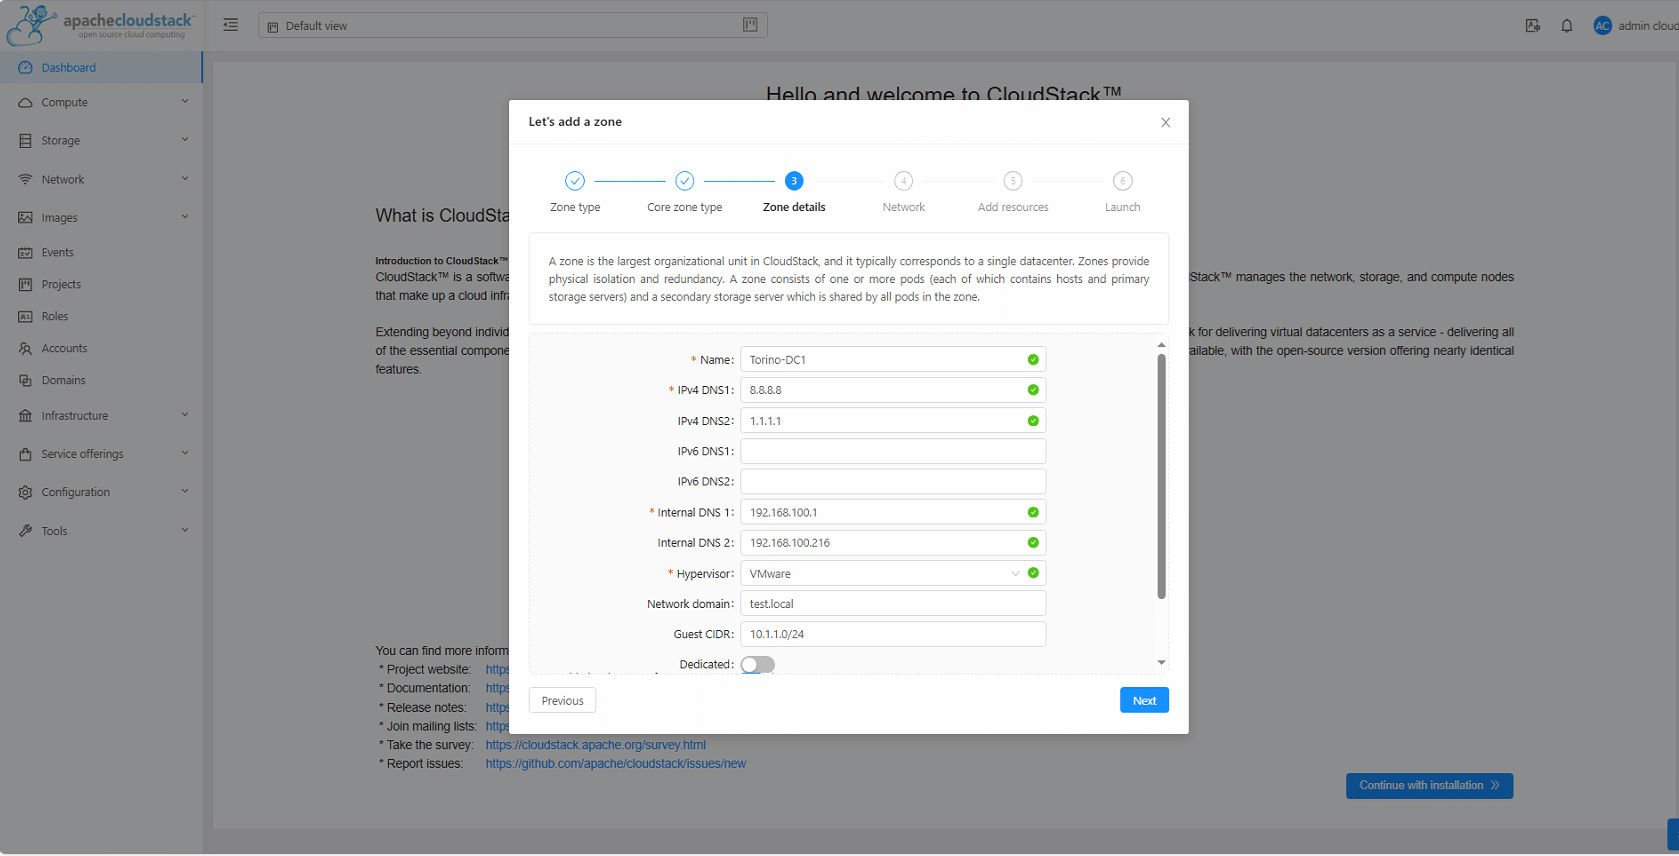Click the create new icon near the bell
Screen dimensions: 1679x856
click(x=1532, y=26)
